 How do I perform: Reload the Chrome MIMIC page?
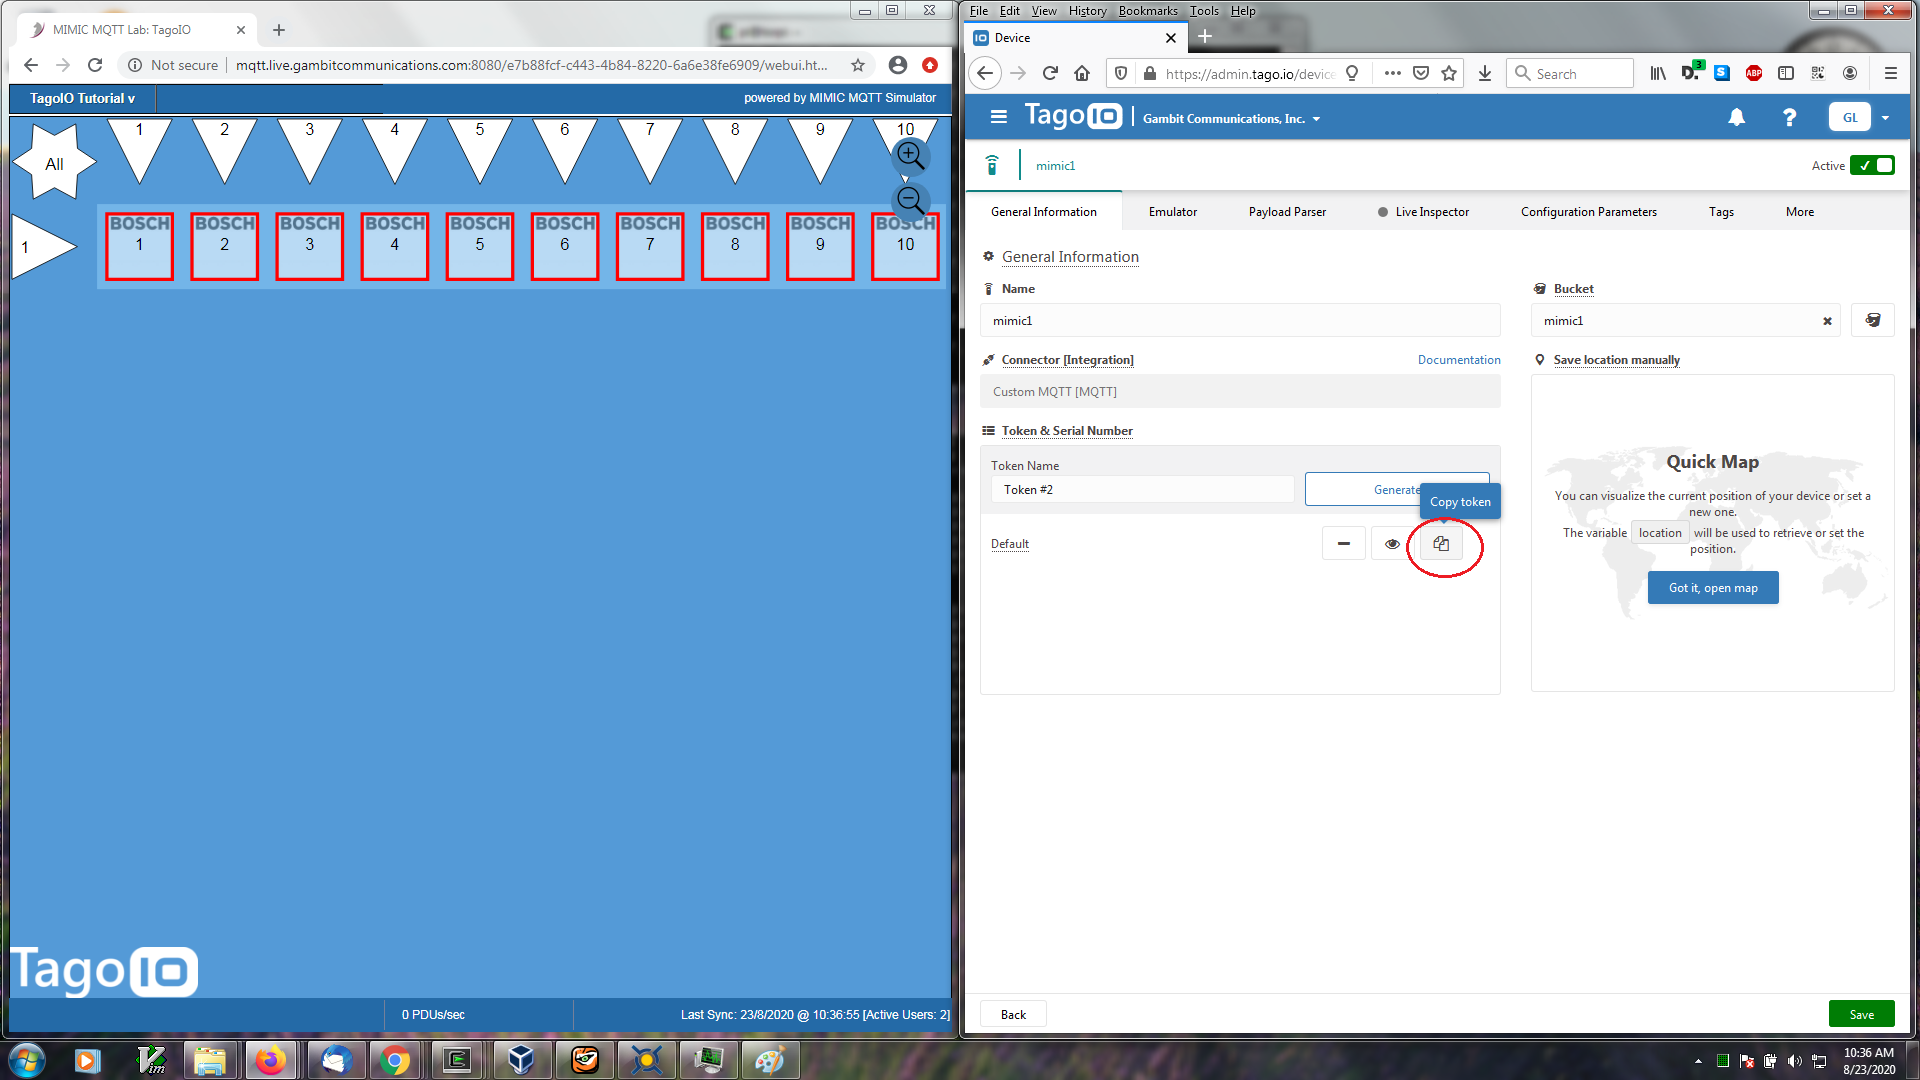pyautogui.click(x=95, y=65)
